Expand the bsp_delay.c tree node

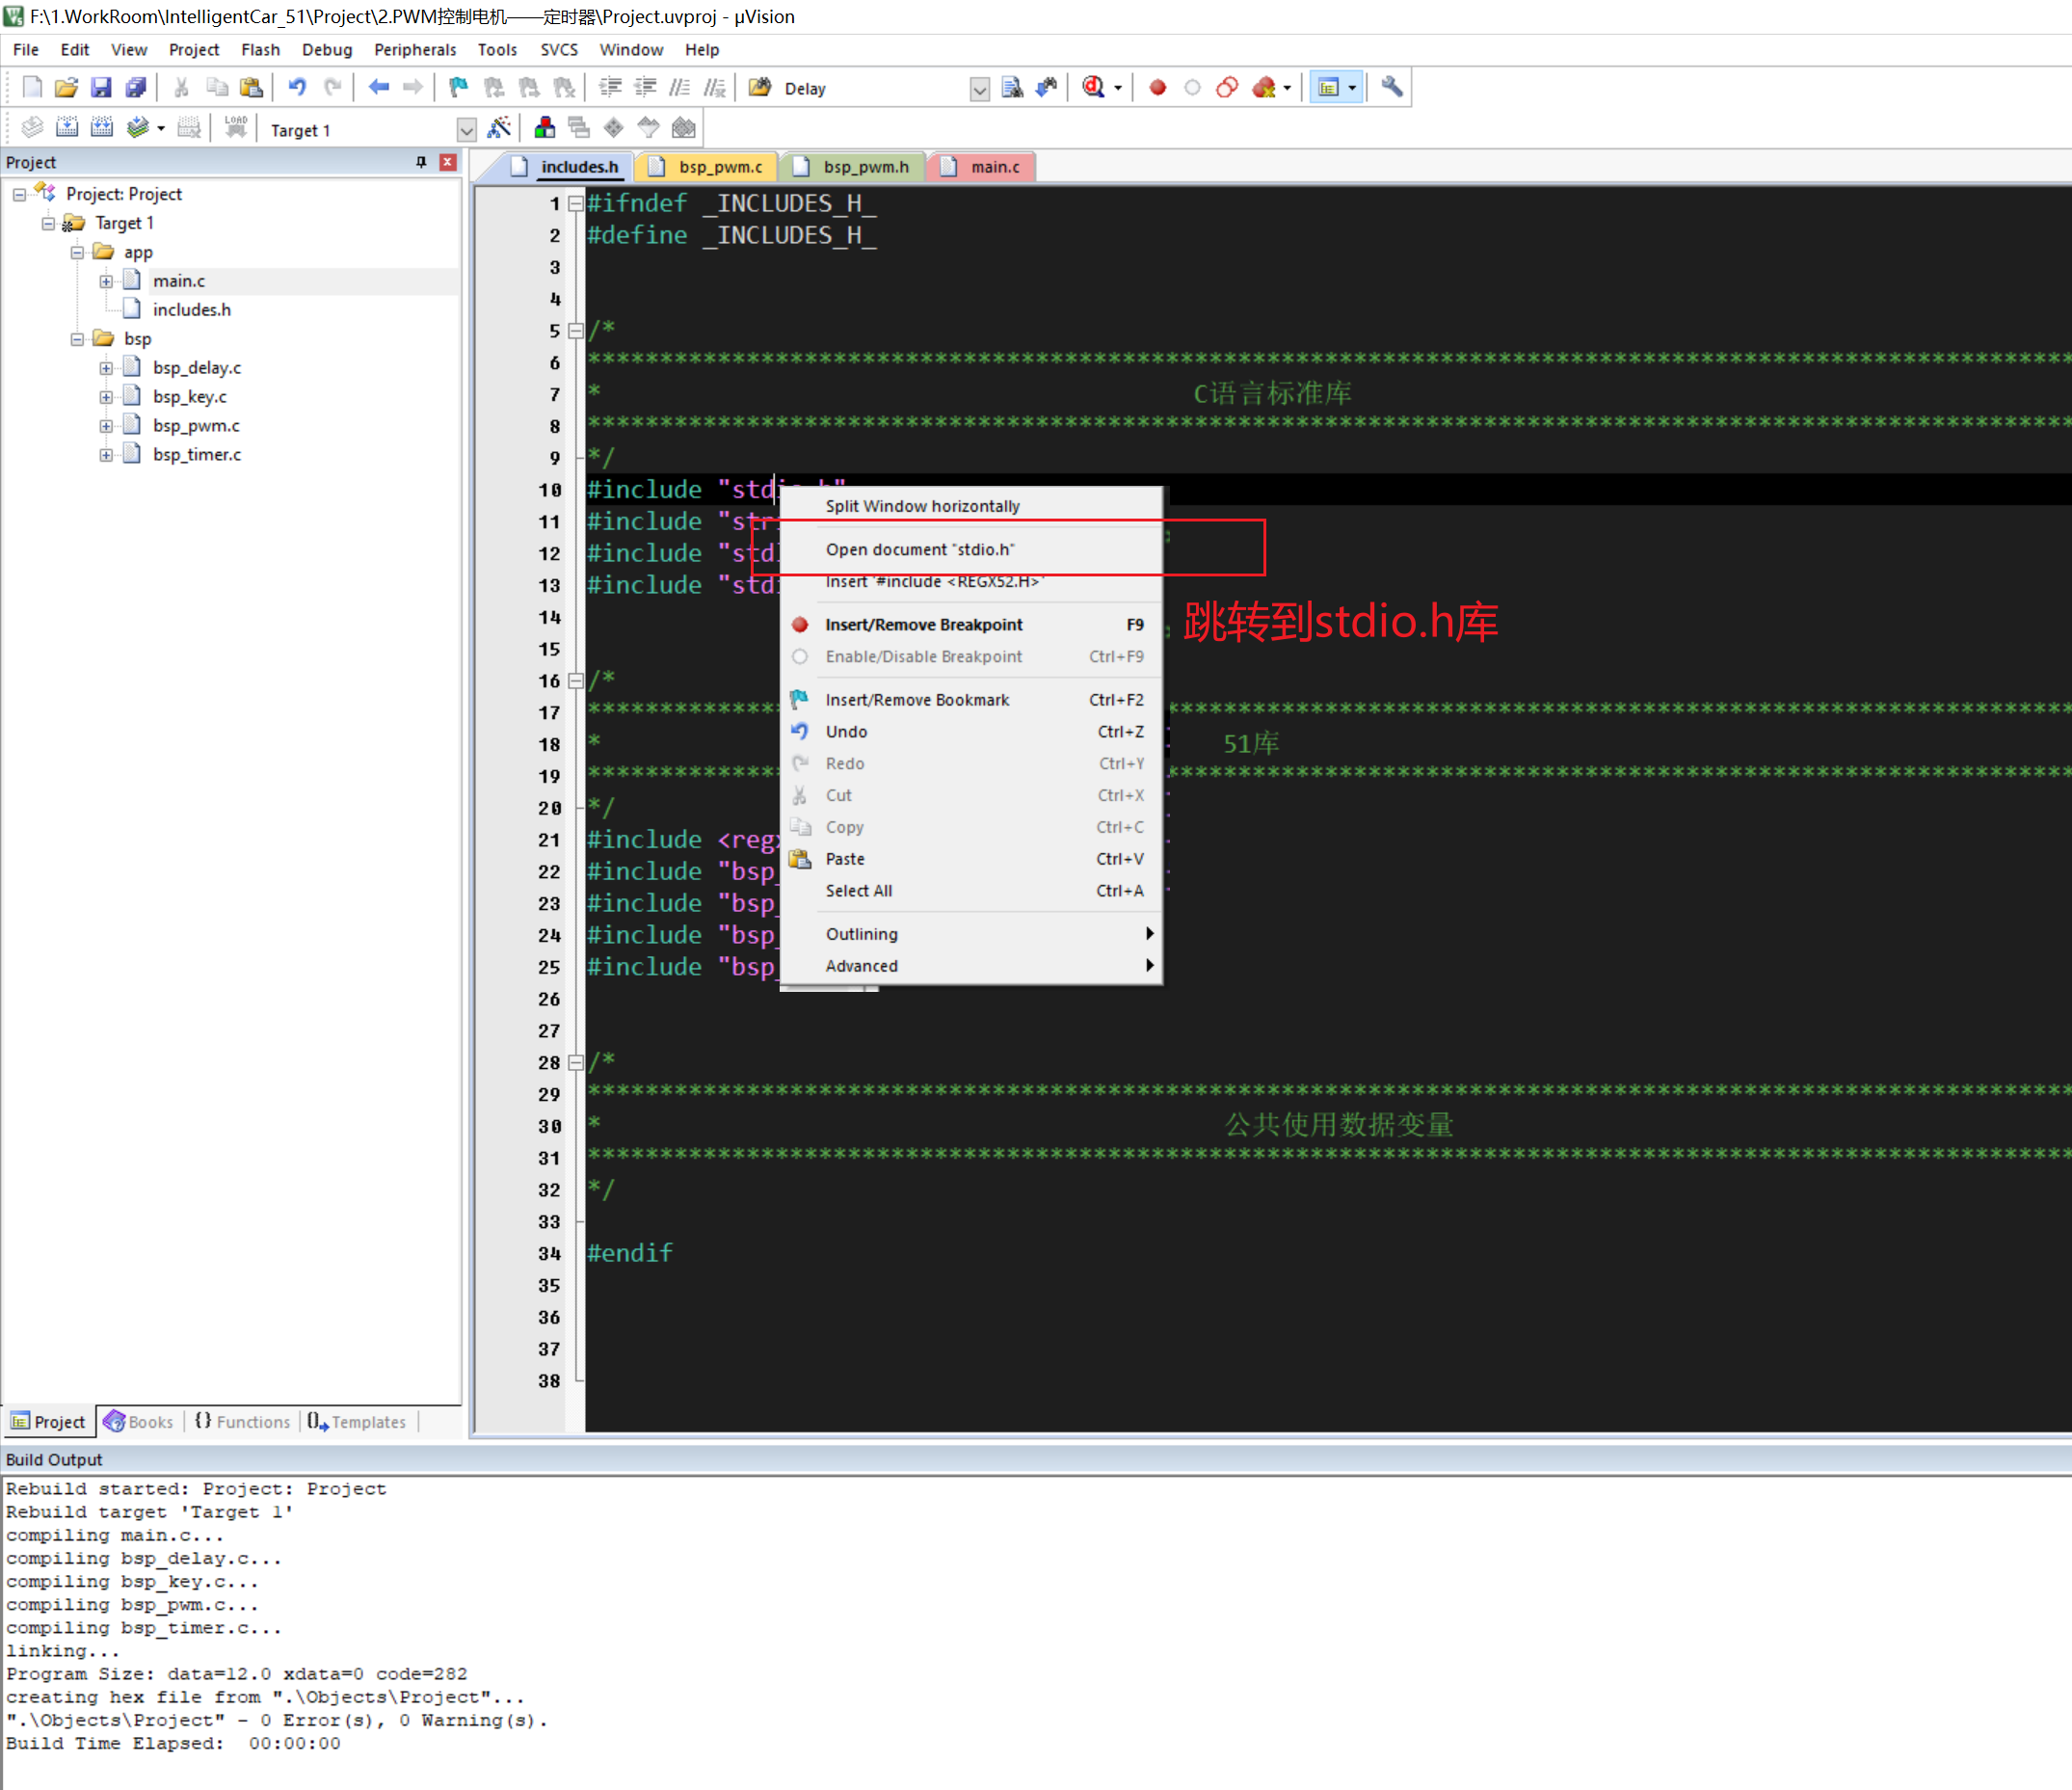pos(106,369)
